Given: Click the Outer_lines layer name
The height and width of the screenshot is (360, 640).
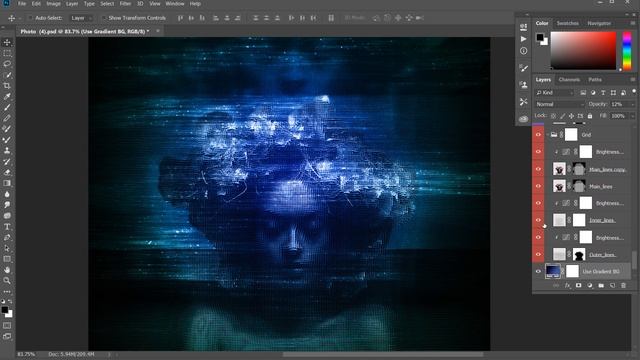Looking at the screenshot, I should pyautogui.click(x=602, y=255).
